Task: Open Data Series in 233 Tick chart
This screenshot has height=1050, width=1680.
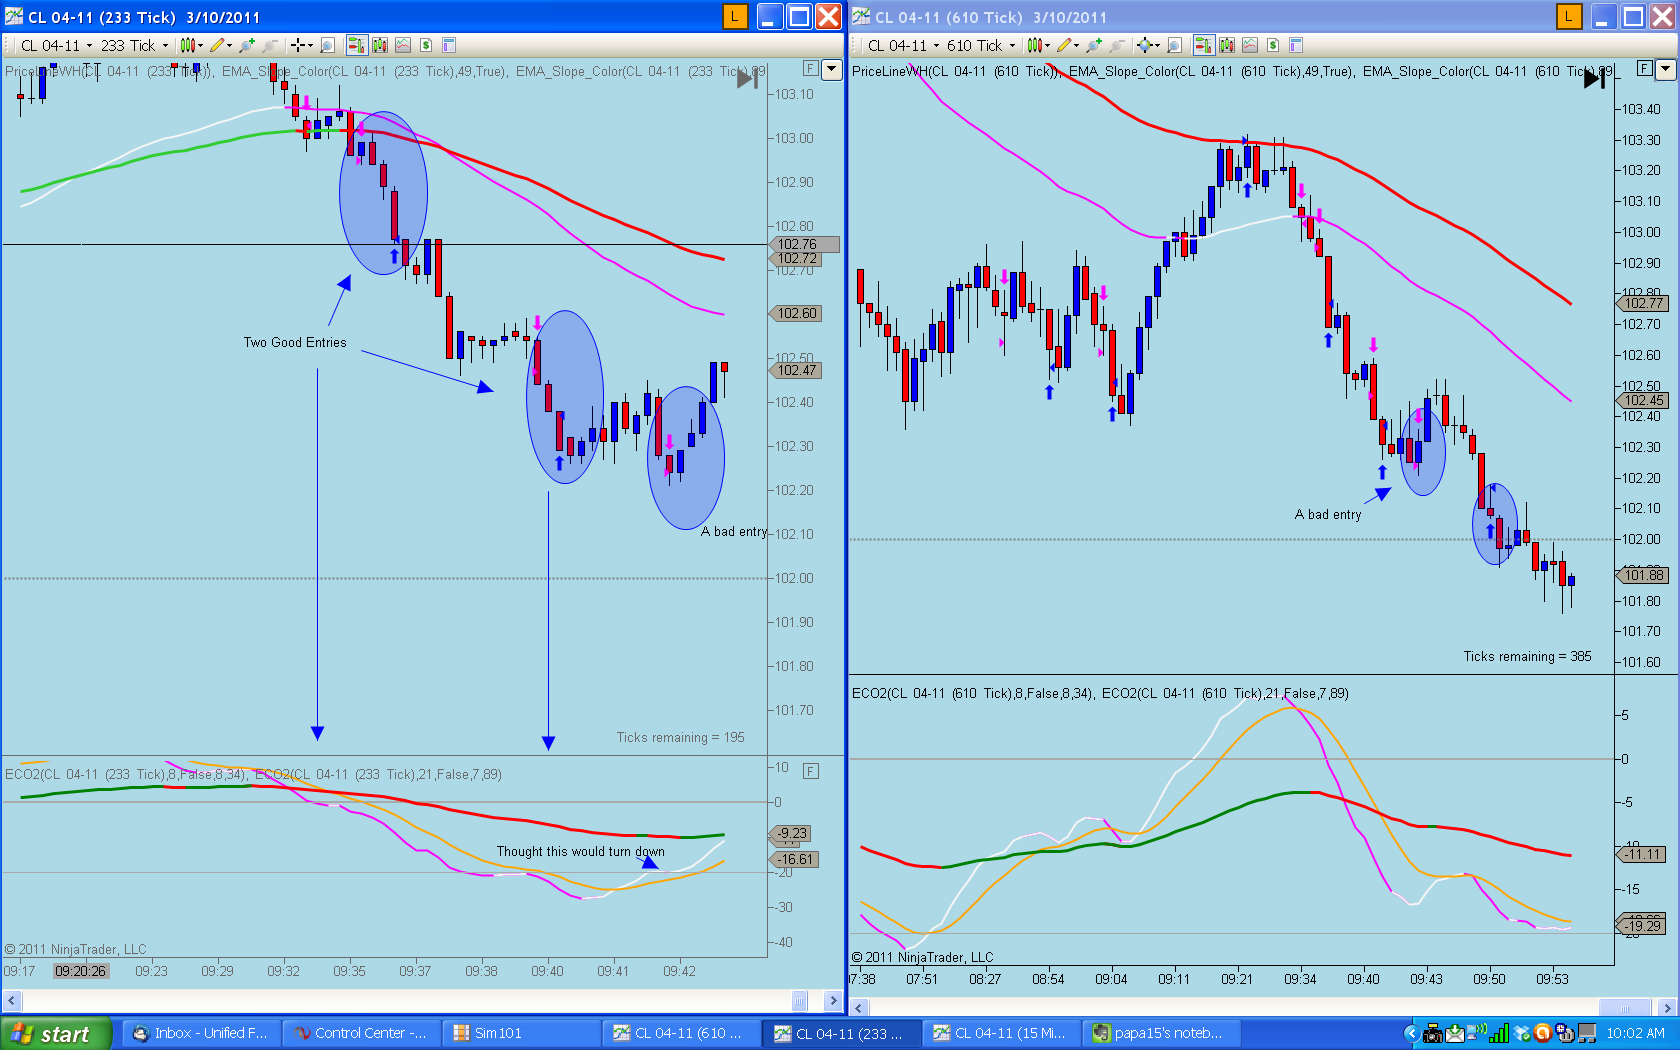Action: pos(380,45)
